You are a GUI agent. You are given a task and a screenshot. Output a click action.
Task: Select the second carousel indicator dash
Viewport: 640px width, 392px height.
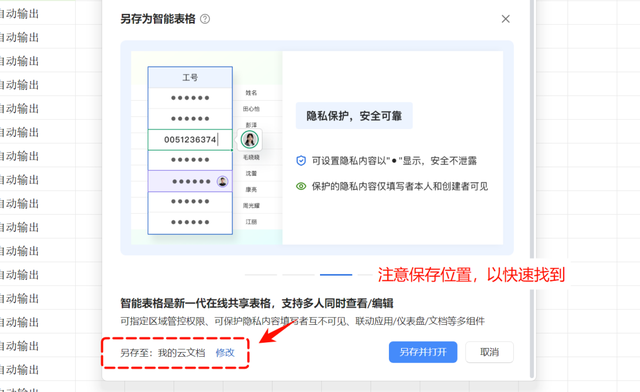click(x=298, y=275)
